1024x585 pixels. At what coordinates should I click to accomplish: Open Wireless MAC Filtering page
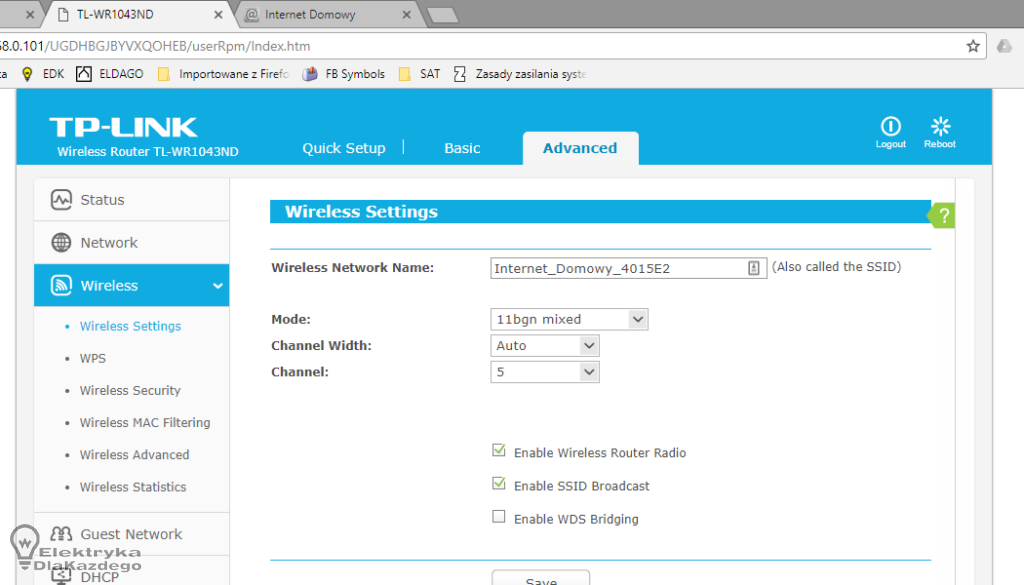click(x=145, y=423)
